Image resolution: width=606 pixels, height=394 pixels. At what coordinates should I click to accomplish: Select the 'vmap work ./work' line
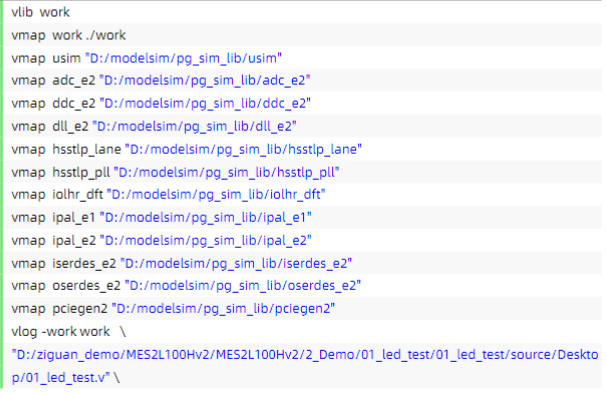point(68,35)
